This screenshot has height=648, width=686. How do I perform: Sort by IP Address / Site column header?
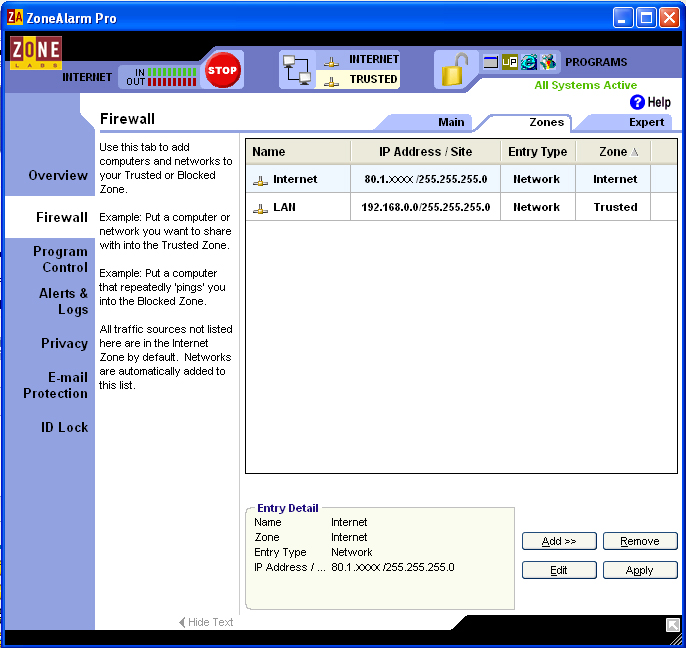click(426, 152)
